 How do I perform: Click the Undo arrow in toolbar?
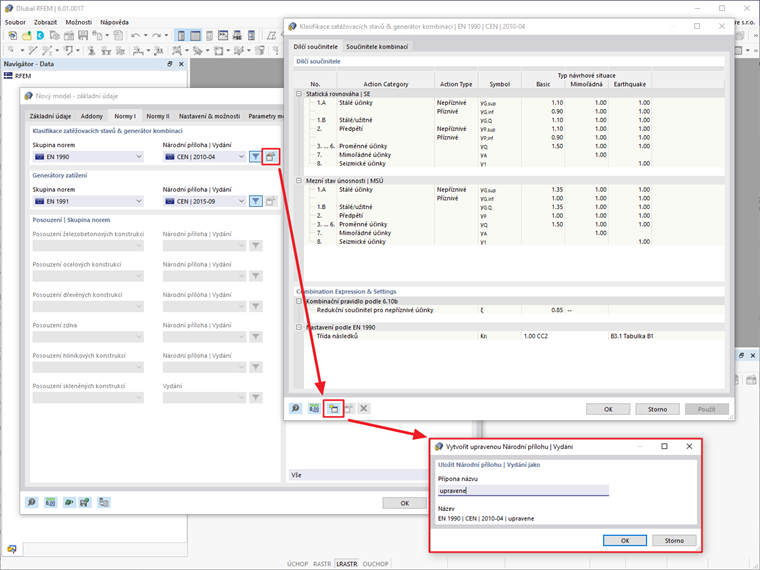click(x=135, y=35)
